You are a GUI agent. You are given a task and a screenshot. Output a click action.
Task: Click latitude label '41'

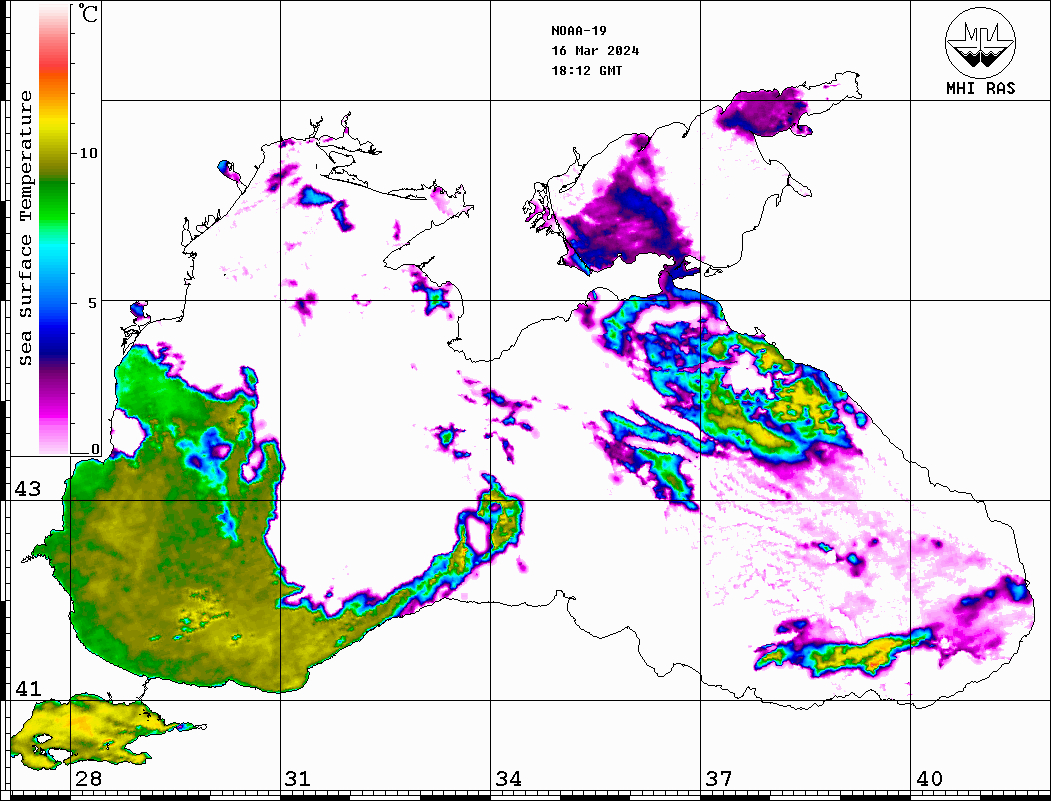(x=28, y=689)
